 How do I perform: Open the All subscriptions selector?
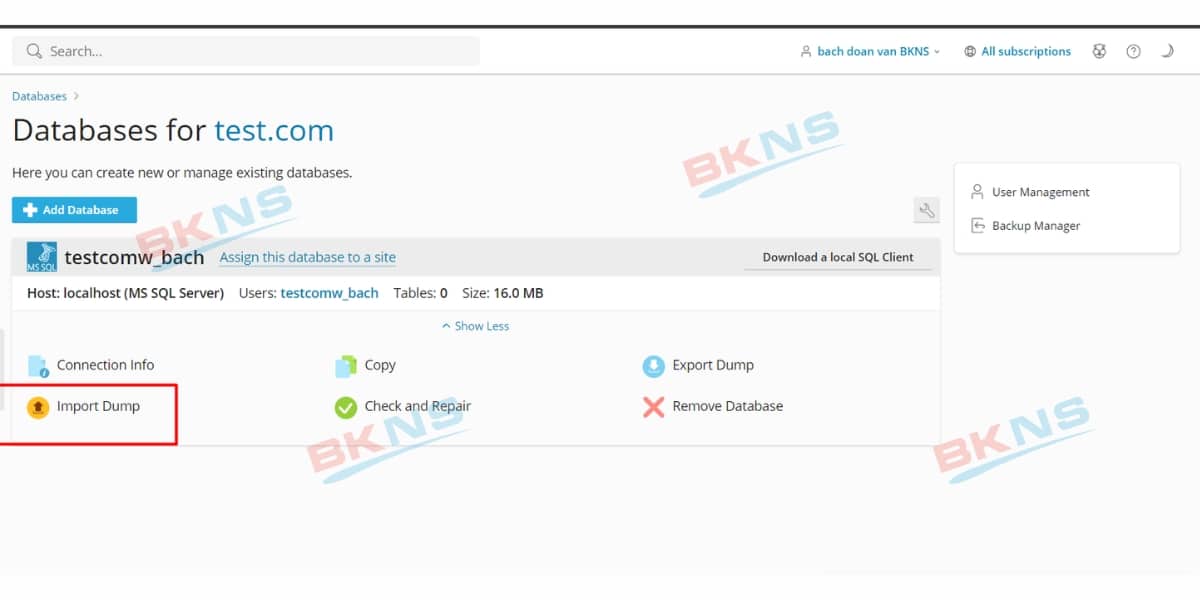(x=1017, y=52)
